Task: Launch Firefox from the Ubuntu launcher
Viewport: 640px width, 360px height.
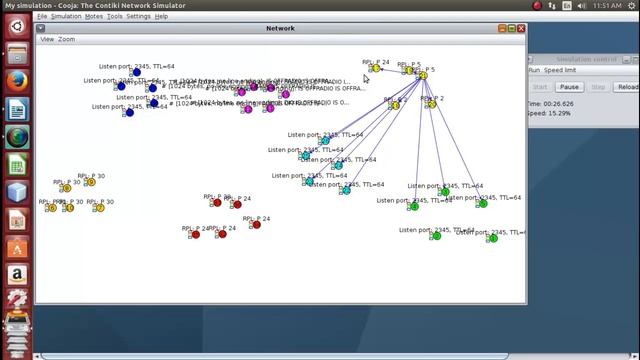Action: click(17, 81)
